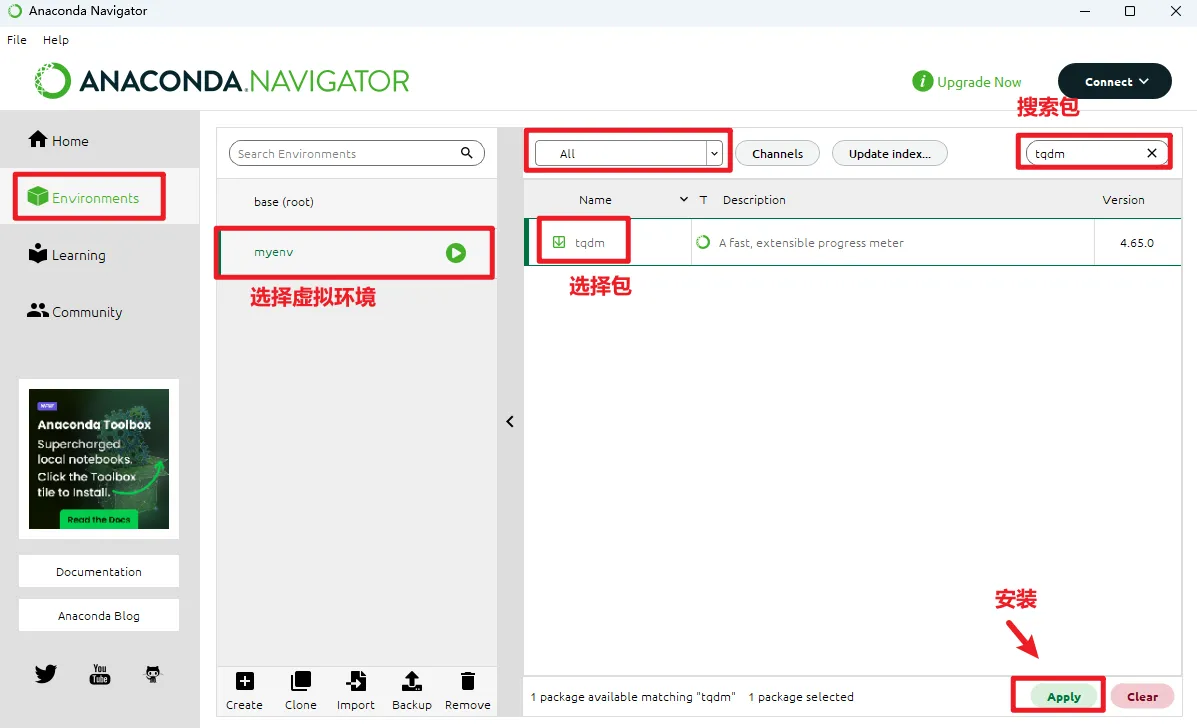Open the File menu
Screen dimensions: 1197x728
click(x=17, y=40)
